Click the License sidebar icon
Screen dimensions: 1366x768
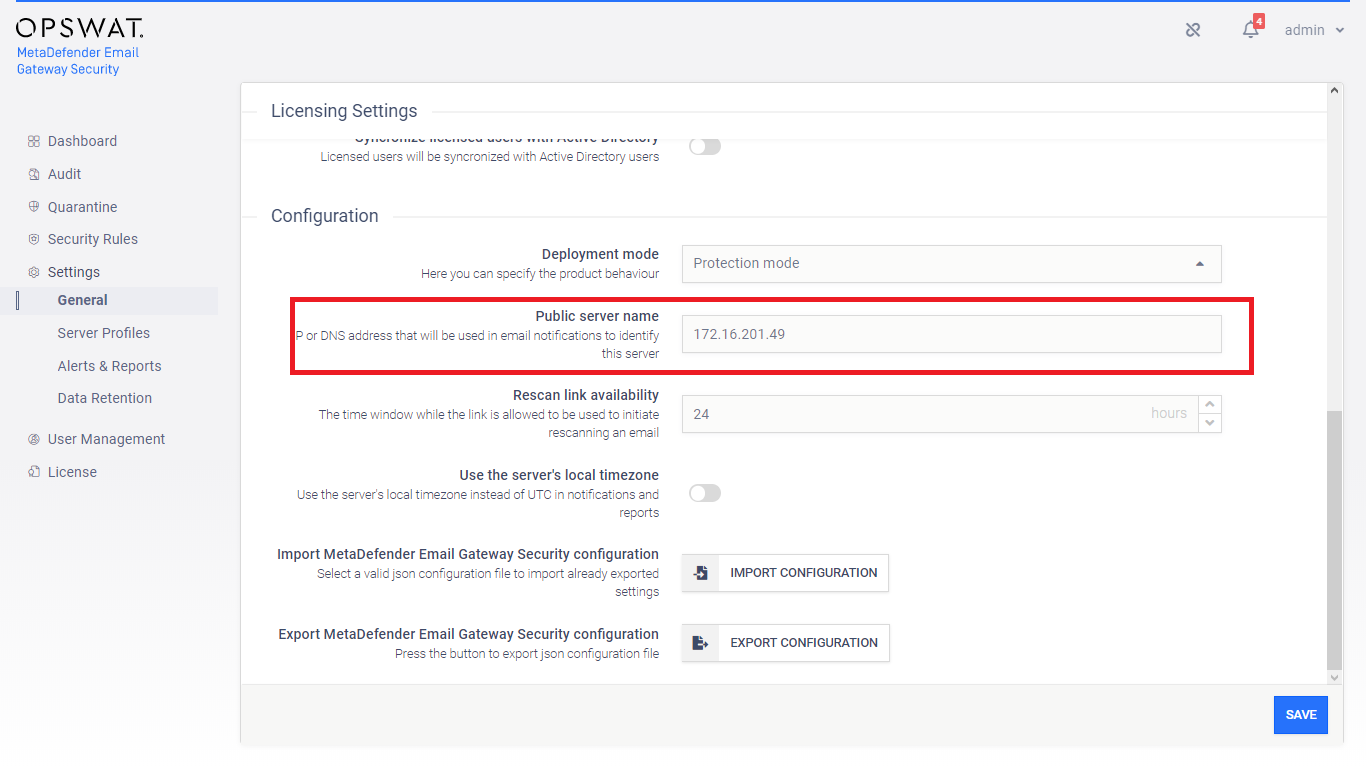34,472
